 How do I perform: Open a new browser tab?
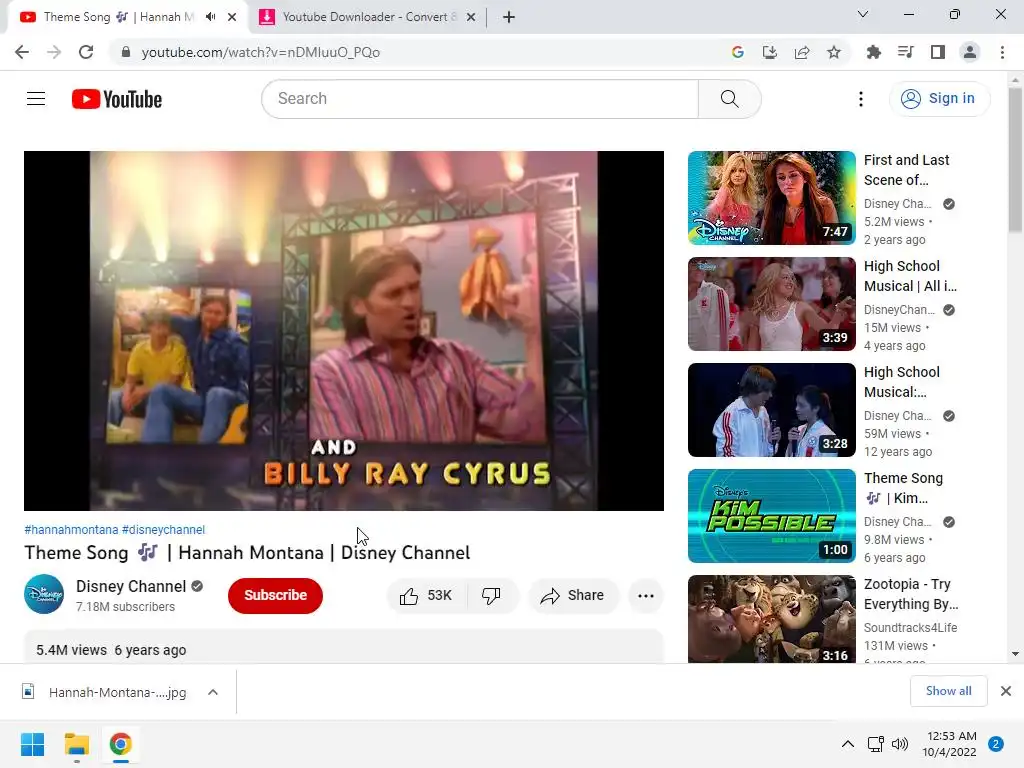click(x=509, y=17)
